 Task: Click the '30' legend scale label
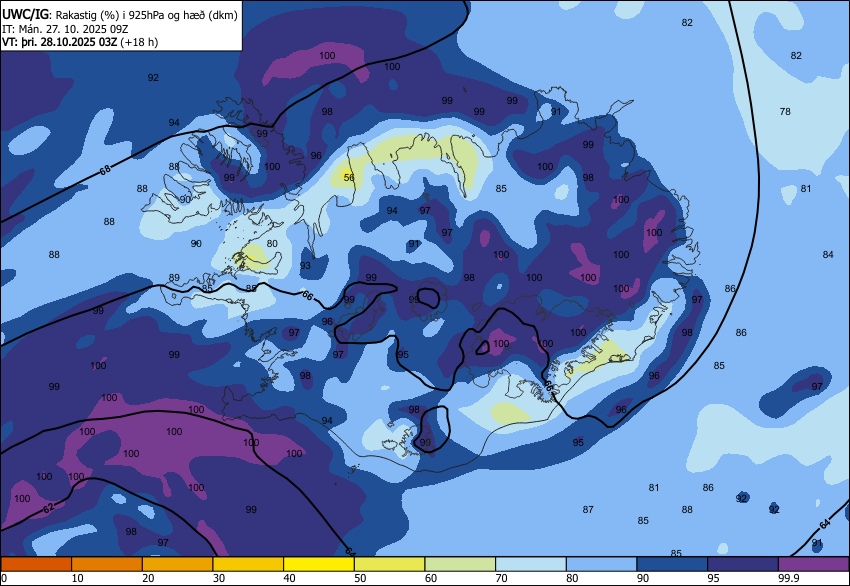(x=218, y=578)
